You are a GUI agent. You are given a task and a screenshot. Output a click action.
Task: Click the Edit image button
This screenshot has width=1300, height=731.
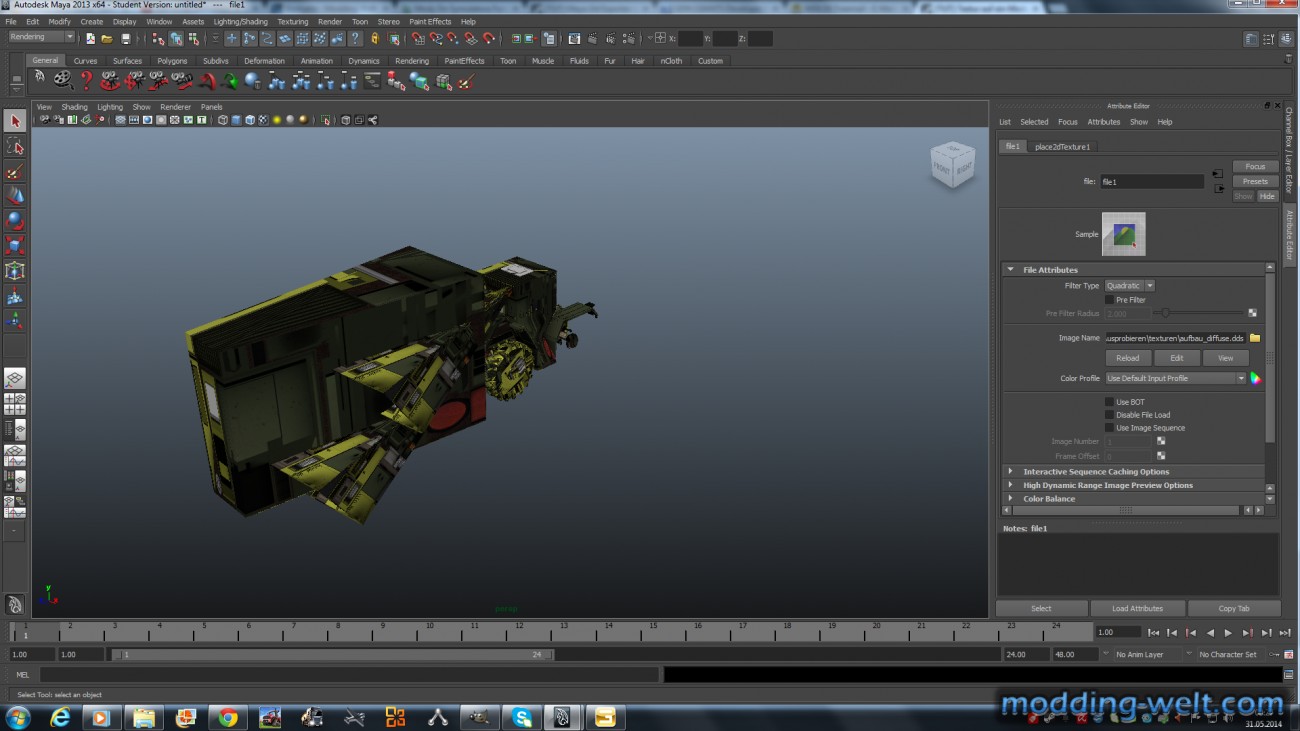pyautogui.click(x=1177, y=358)
